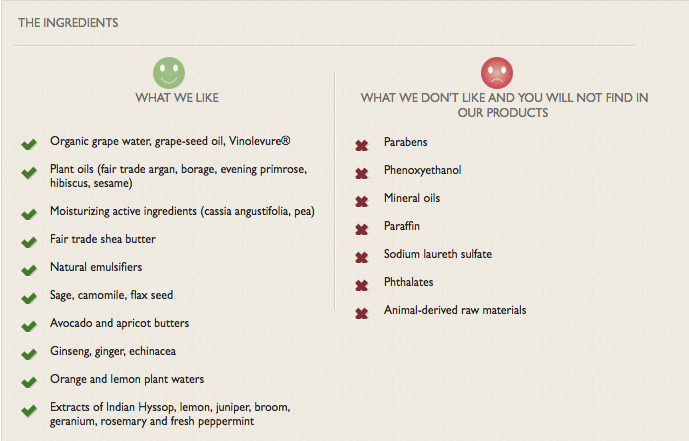Click the checkmark beside Sage, camomile, flax seed
The width and height of the screenshot is (689, 441).
coord(29,298)
